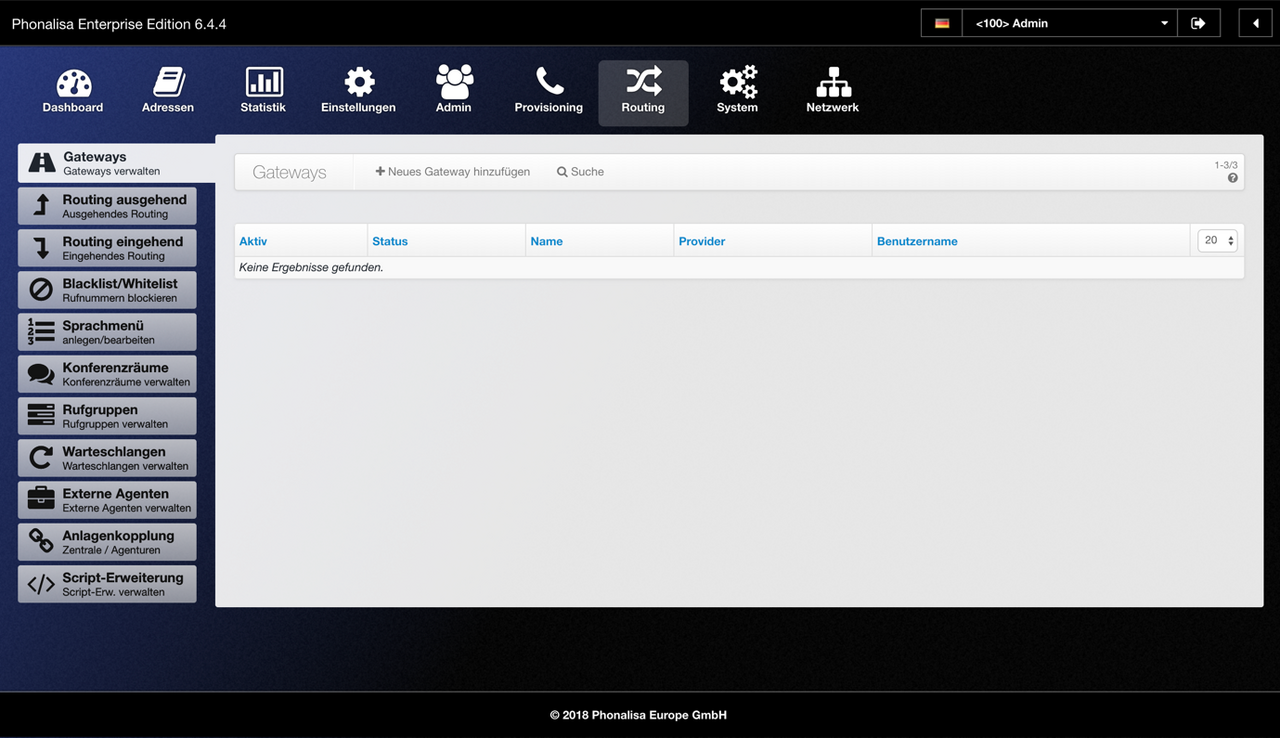Select the Routing shuffle icon

[x=643, y=83]
